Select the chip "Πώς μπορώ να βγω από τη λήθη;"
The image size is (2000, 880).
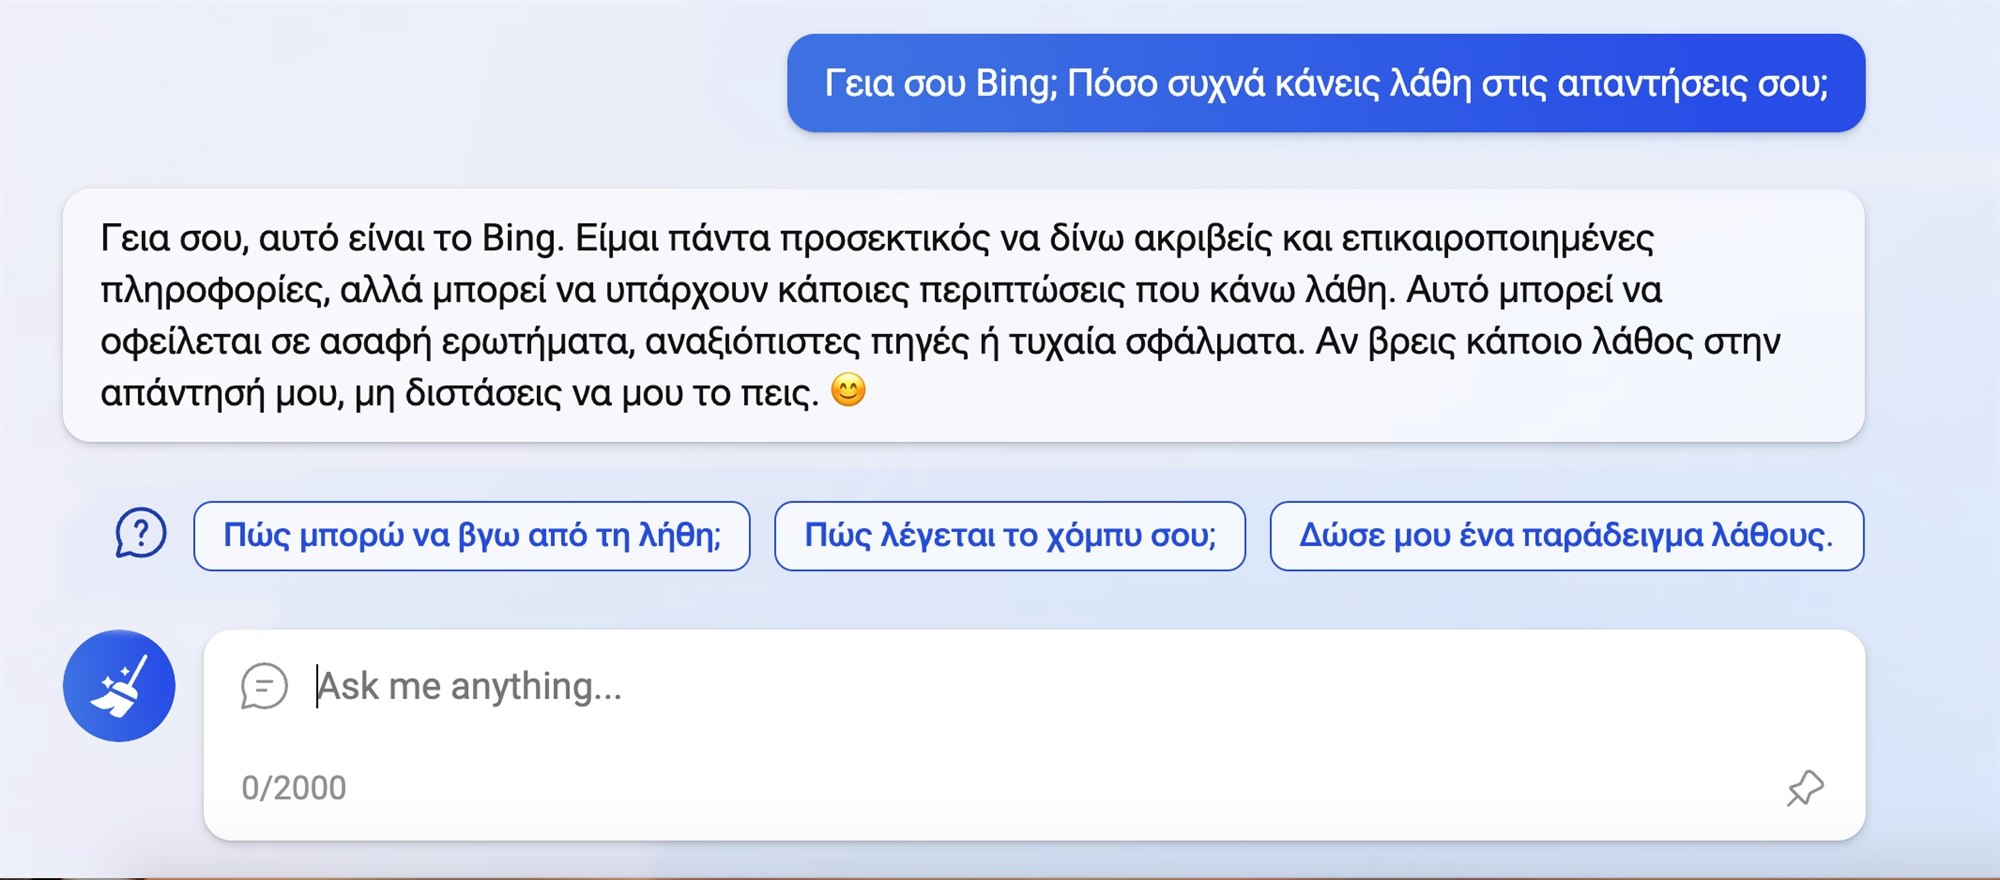[472, 536]
